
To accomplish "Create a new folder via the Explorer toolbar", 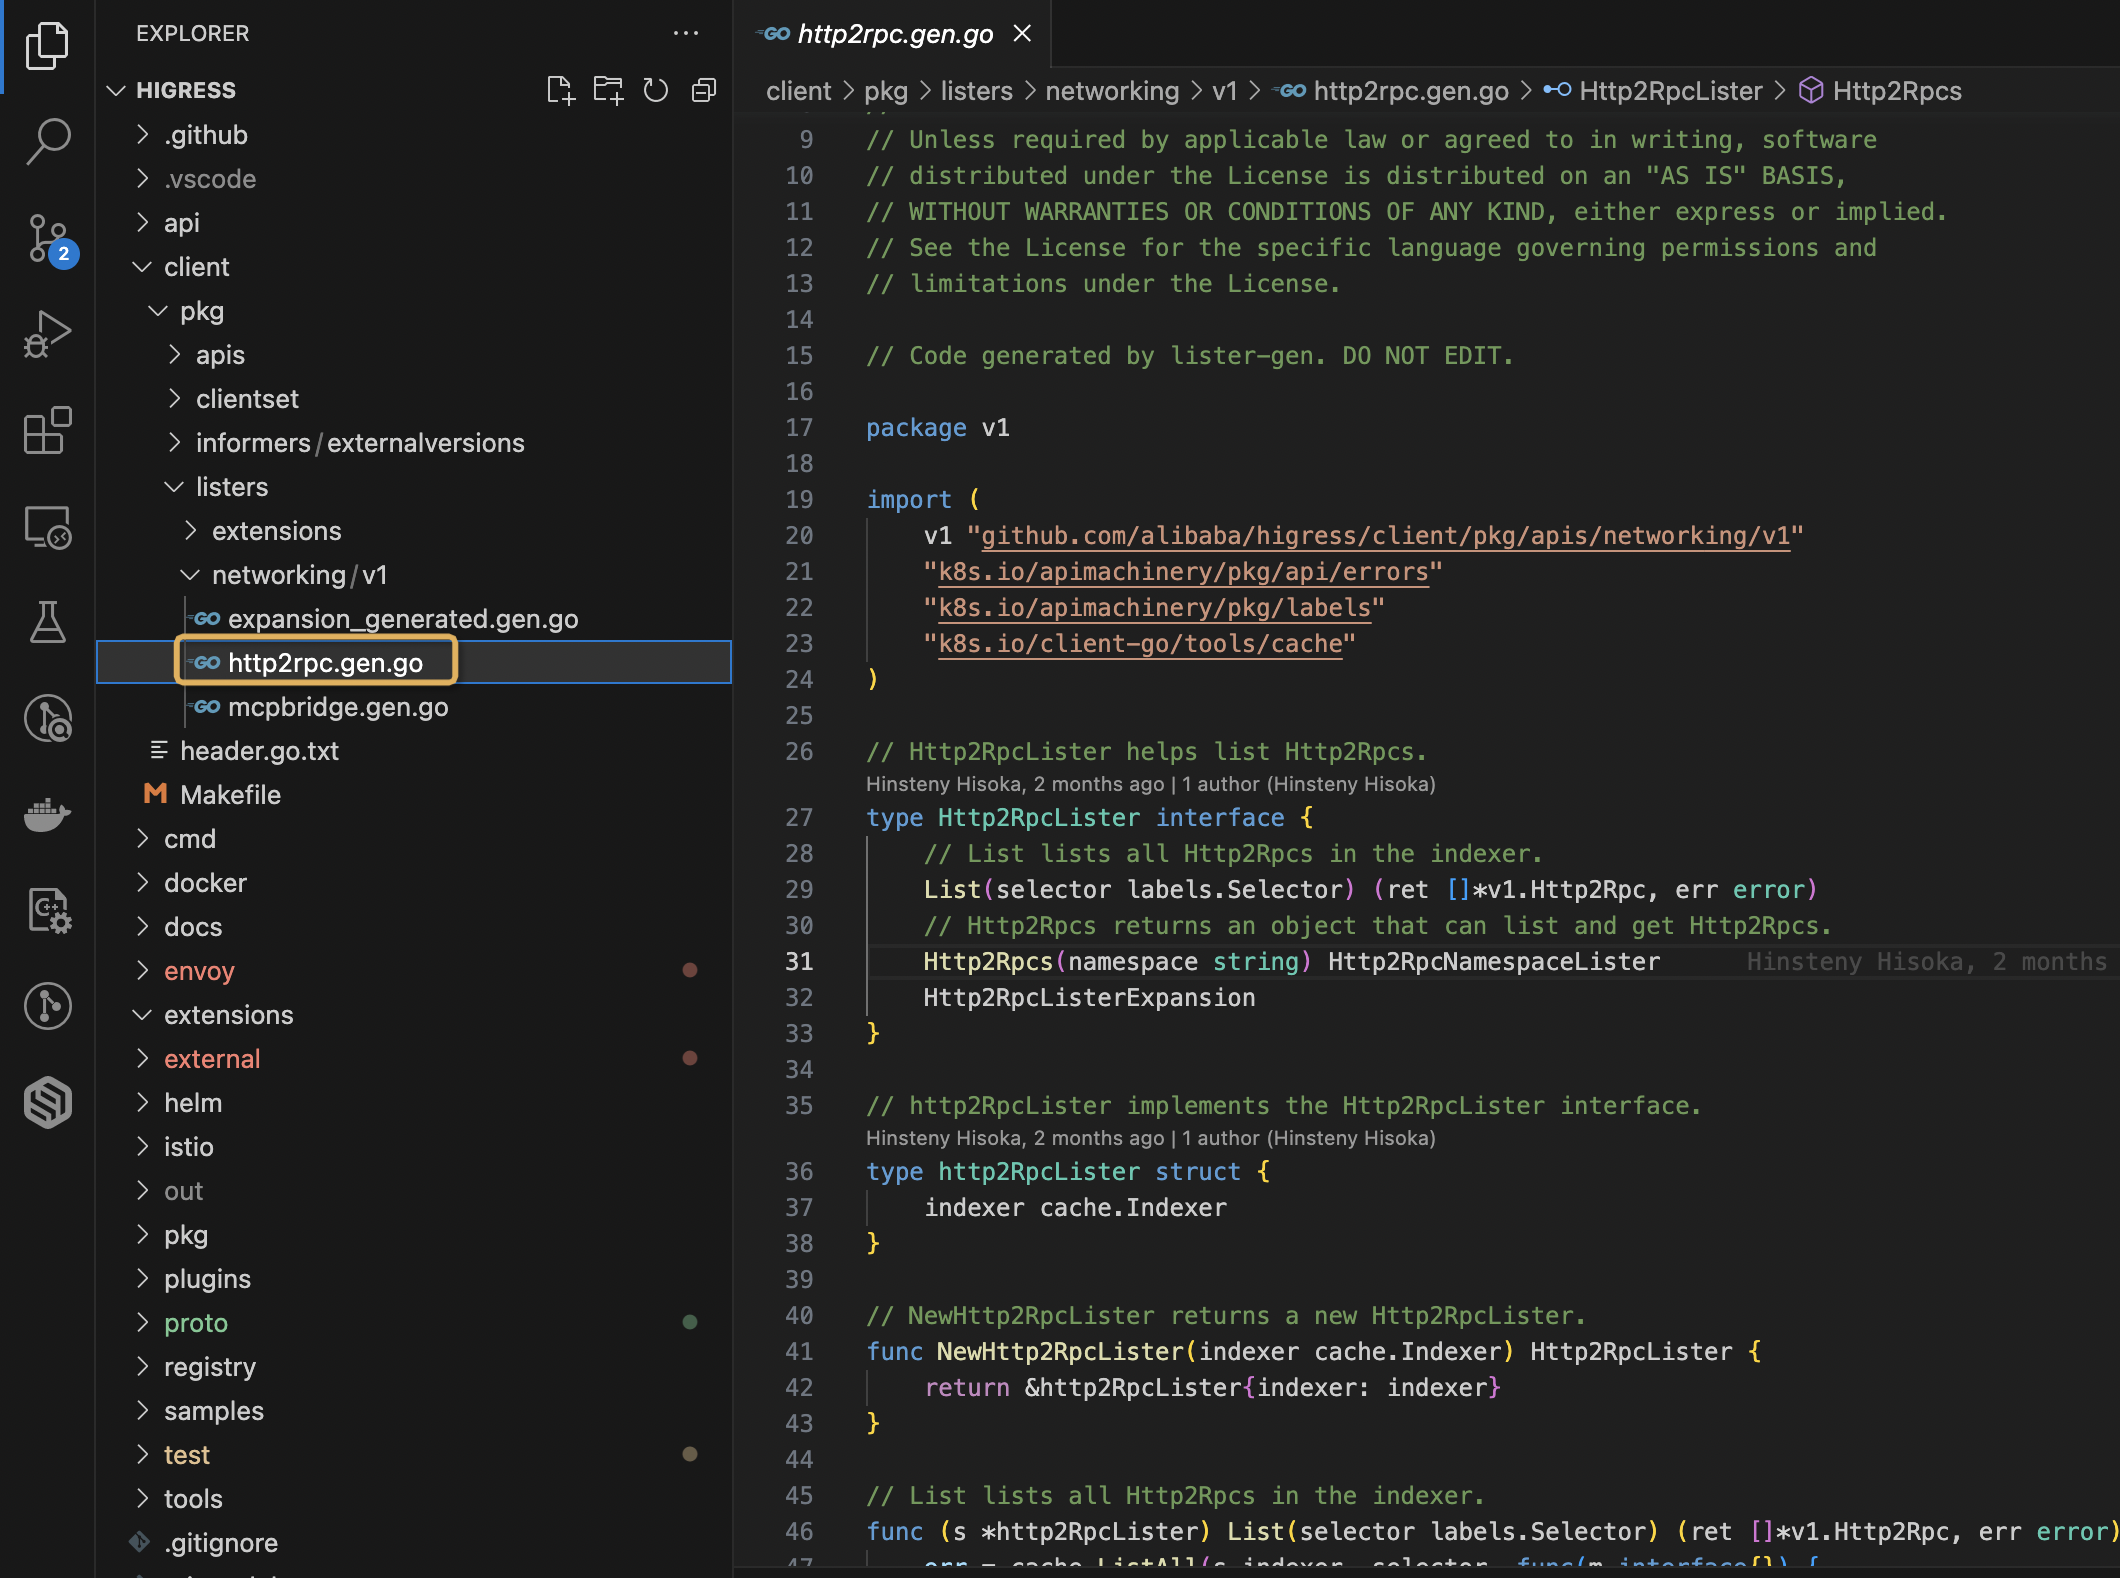I will point(608,90).
